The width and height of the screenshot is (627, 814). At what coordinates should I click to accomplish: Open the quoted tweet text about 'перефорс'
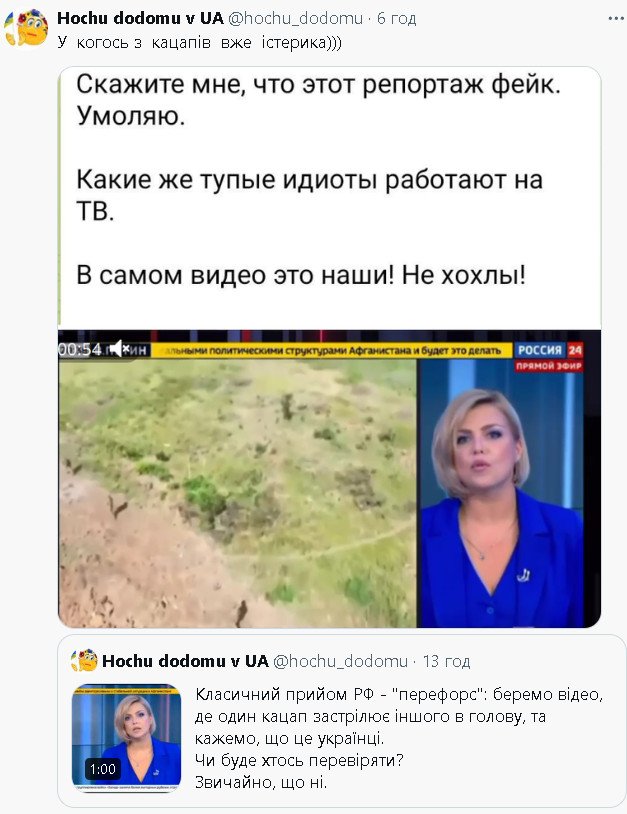[399, 738]
